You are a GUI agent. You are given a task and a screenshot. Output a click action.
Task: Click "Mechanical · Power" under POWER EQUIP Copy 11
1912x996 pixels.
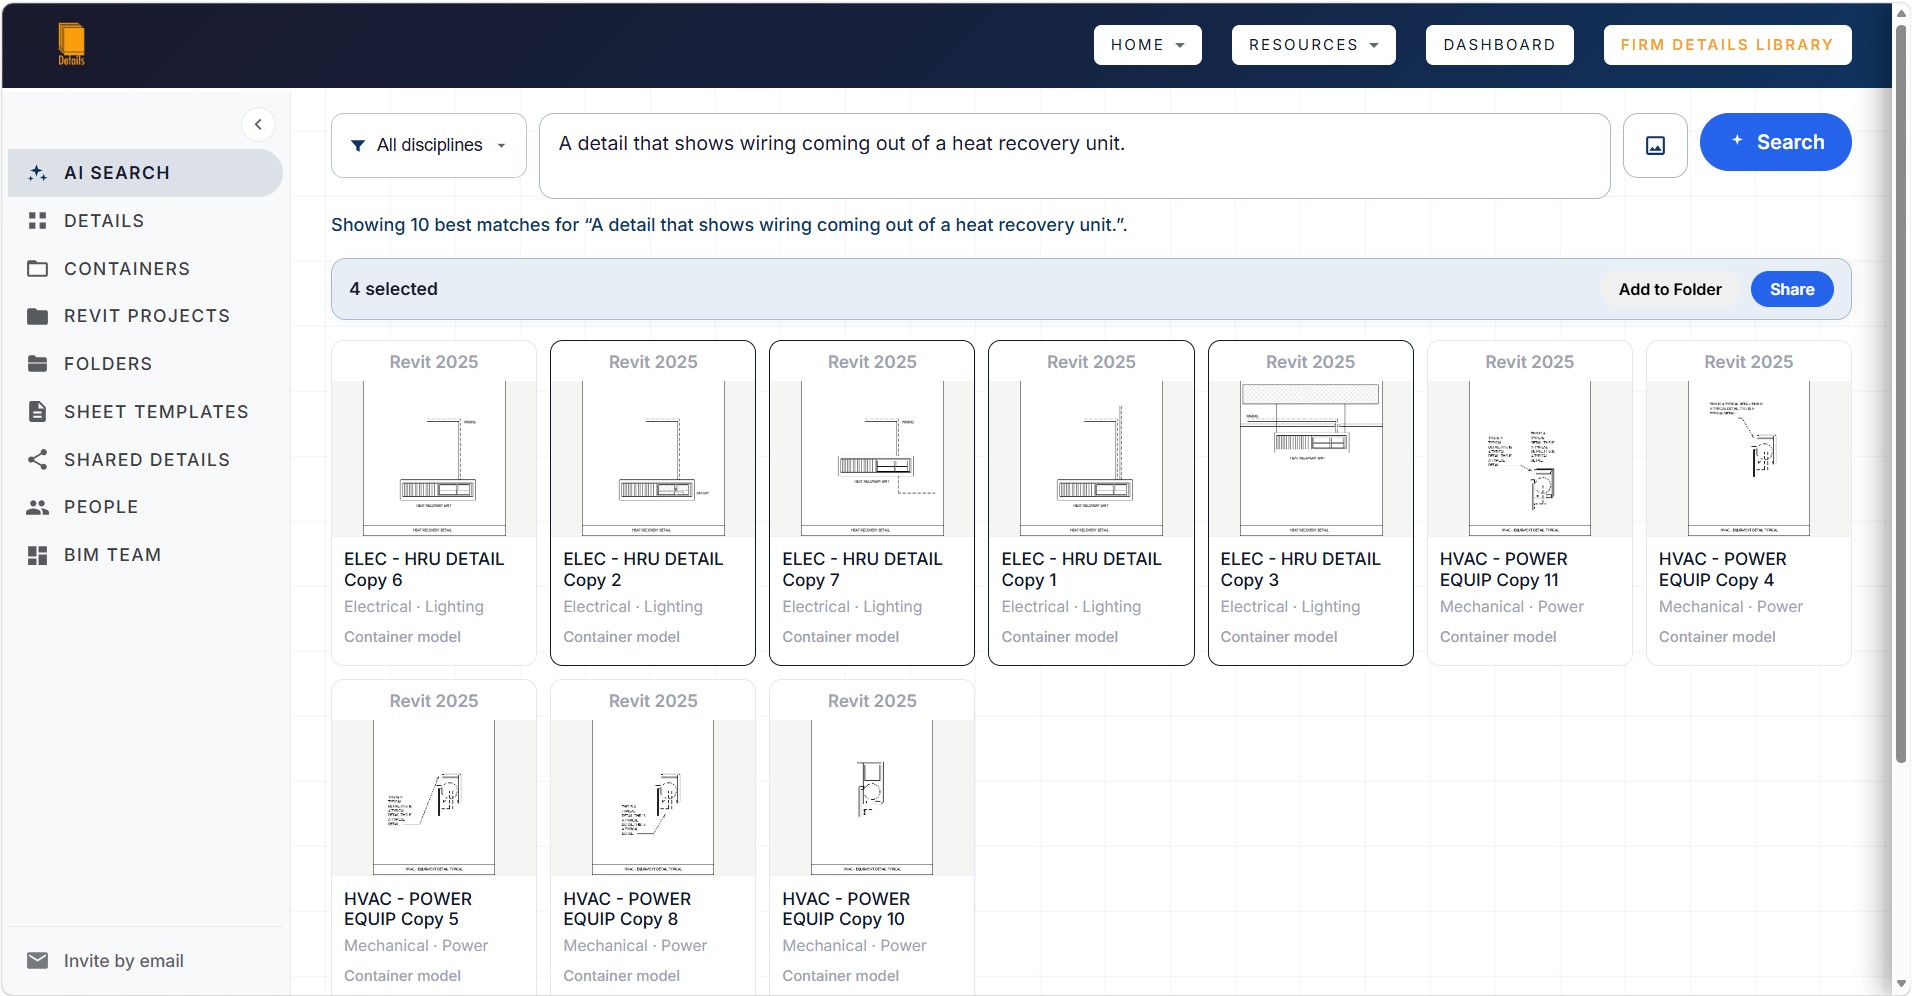(x=1511, y=607)
